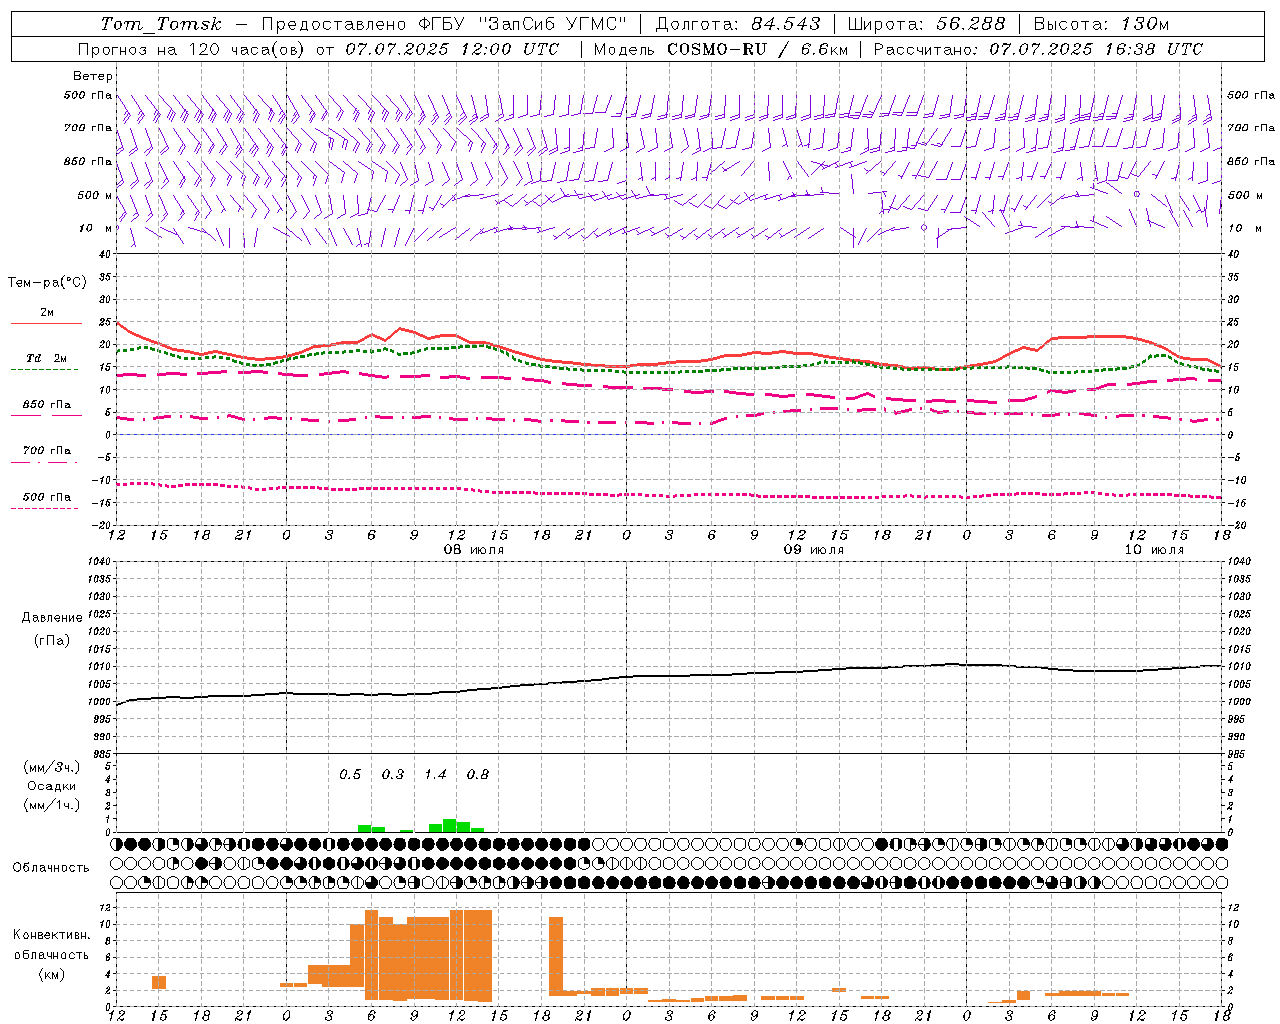Click the 08 июля date label

[473, 550]
